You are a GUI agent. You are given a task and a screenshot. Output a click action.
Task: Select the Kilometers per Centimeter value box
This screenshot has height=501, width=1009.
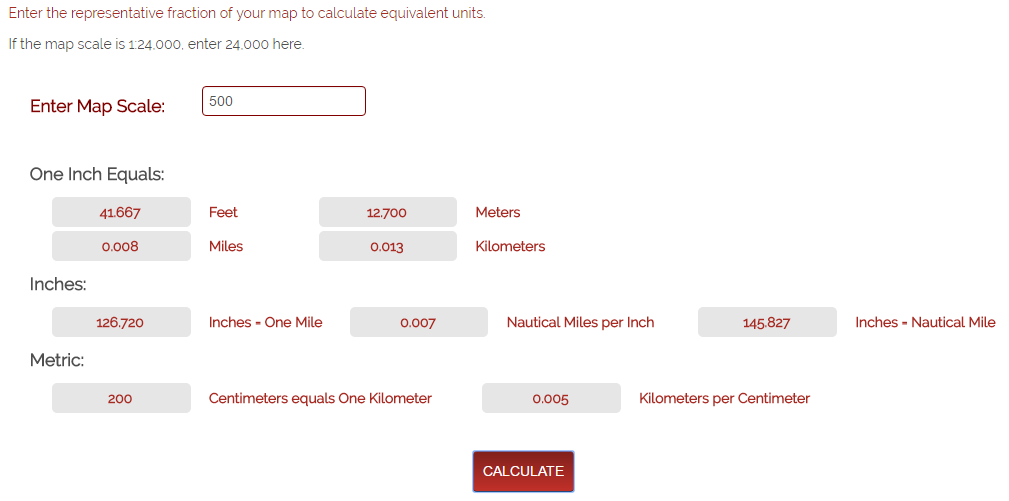[x=550, y=398]
